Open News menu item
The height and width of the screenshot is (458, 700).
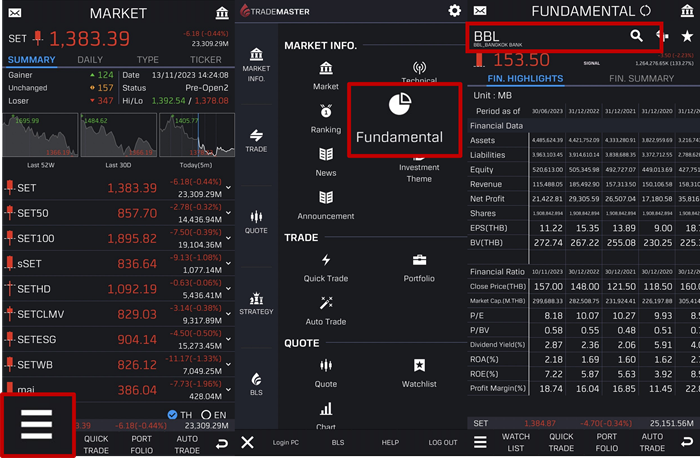pos(326,162)
